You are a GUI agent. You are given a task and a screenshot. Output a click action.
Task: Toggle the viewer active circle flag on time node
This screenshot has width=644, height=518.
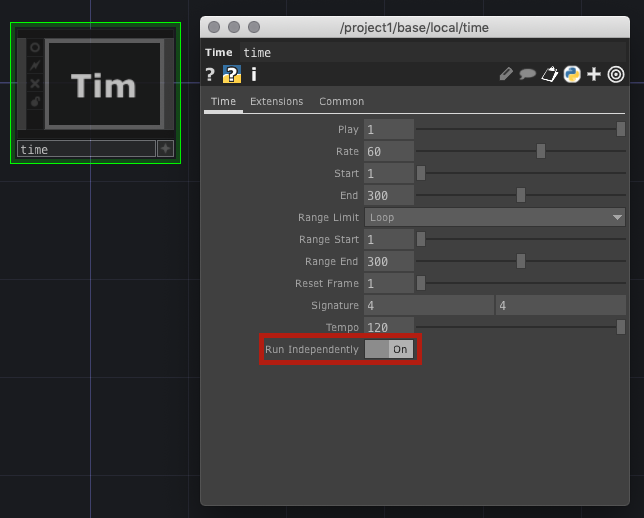click(35, 48)
